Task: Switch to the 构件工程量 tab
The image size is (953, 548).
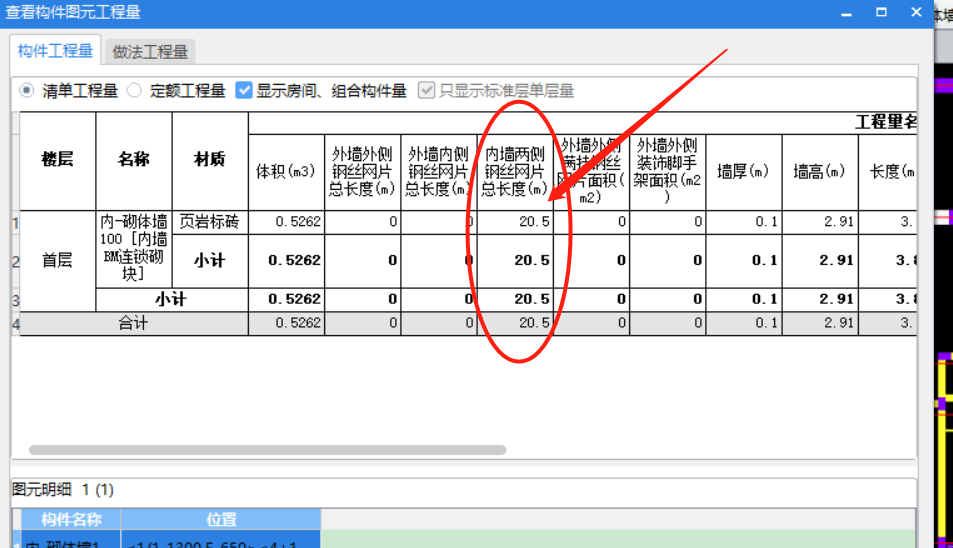Action: tap(55, 51)
